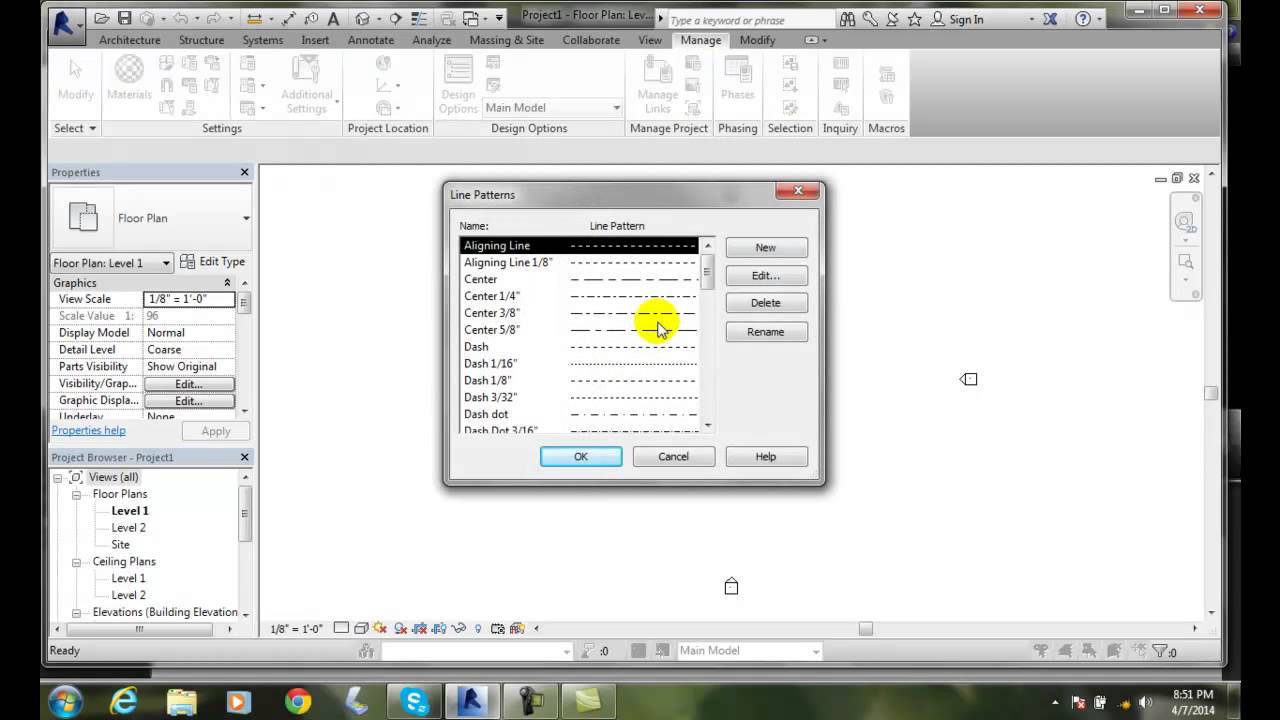
Task: Click Delete in Line Patterns dialog
Action: pyautogui.click(x=766, y=303)
